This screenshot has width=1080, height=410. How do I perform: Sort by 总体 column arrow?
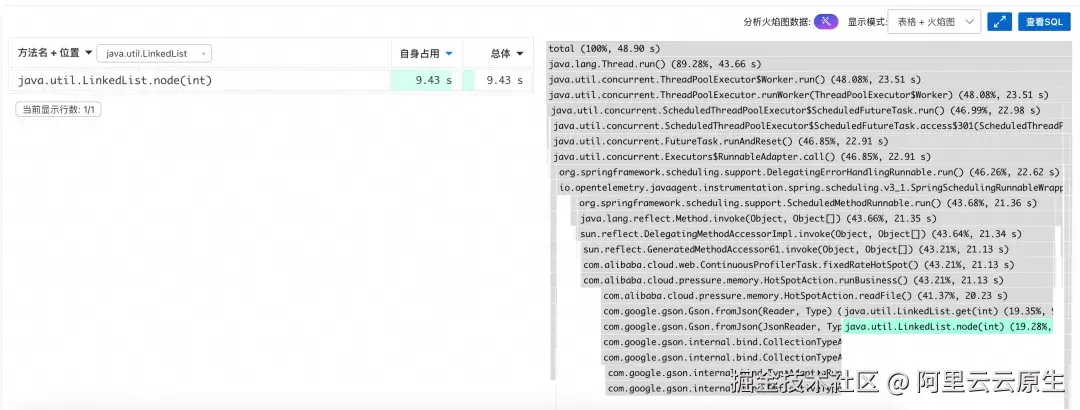[520, 54]
